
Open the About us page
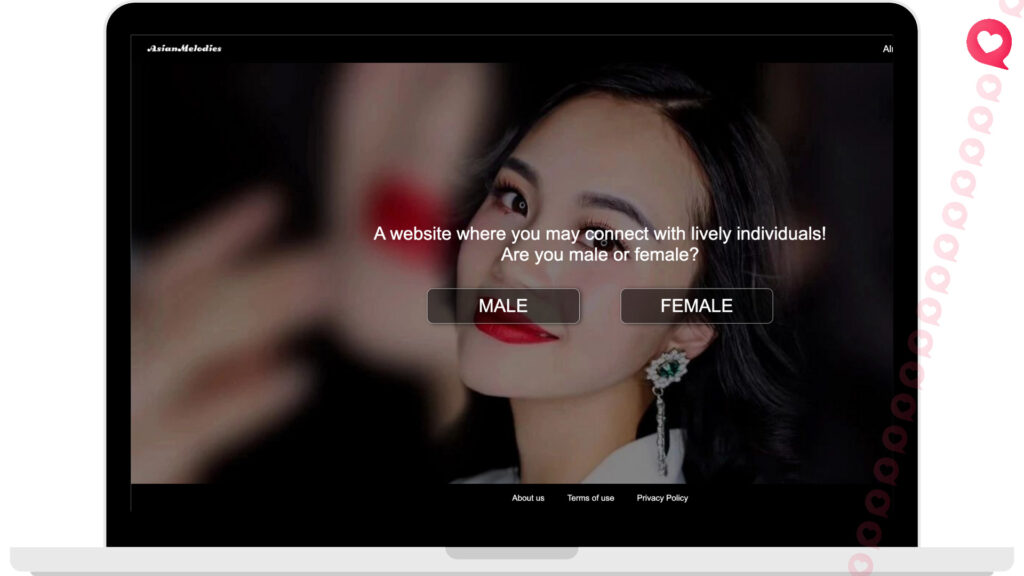528,498
